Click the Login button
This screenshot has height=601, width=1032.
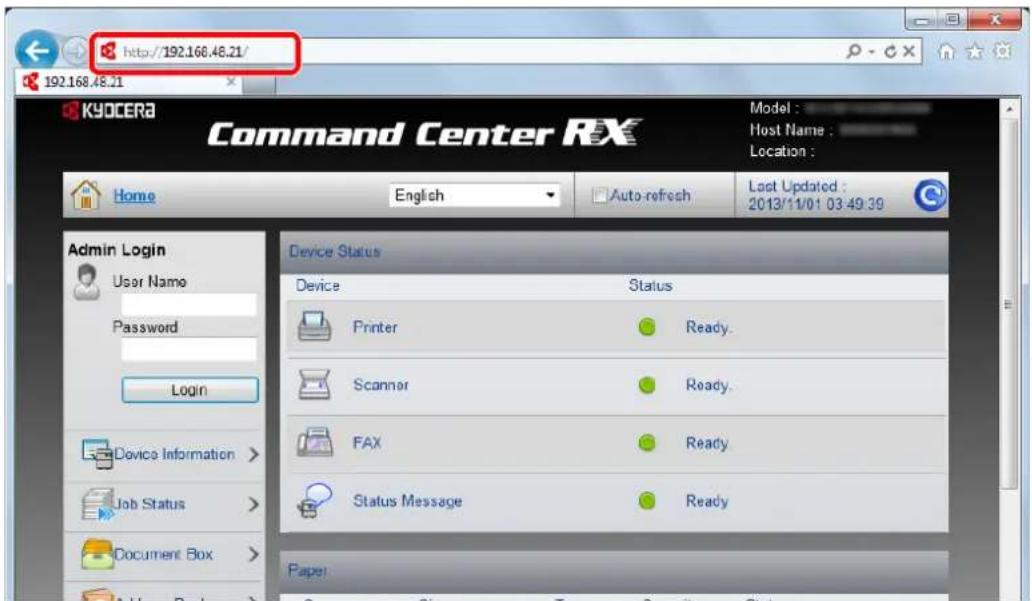(190, 390)
